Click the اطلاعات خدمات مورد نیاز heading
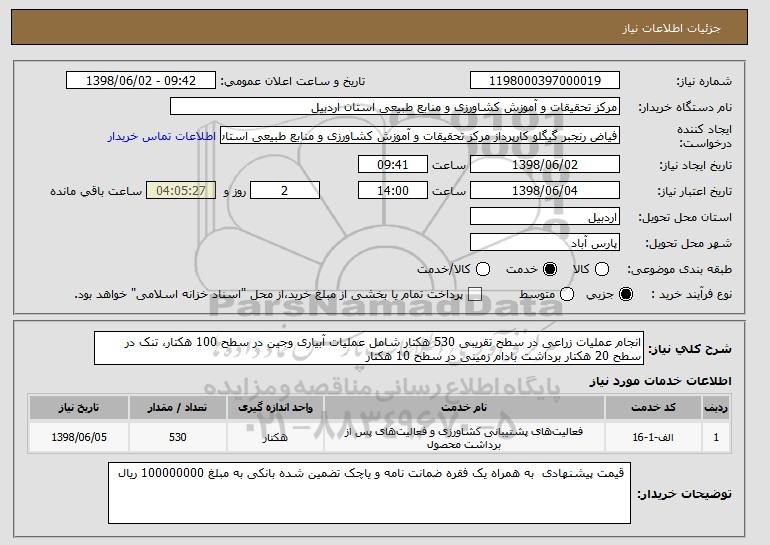Image resolution: width=770 pixels, height=545 pixels. [x=660, y=381]
